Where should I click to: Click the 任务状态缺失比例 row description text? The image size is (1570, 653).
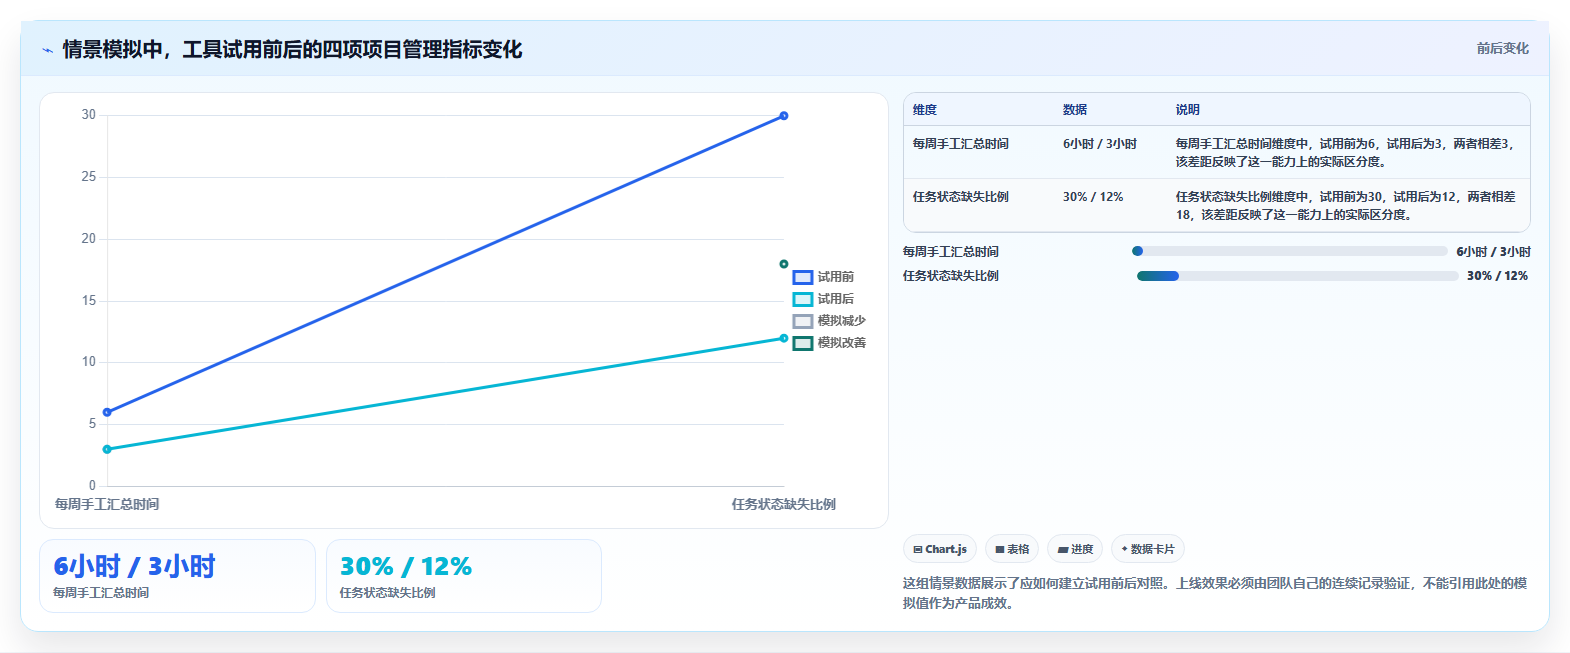(x=1346, y=206)
